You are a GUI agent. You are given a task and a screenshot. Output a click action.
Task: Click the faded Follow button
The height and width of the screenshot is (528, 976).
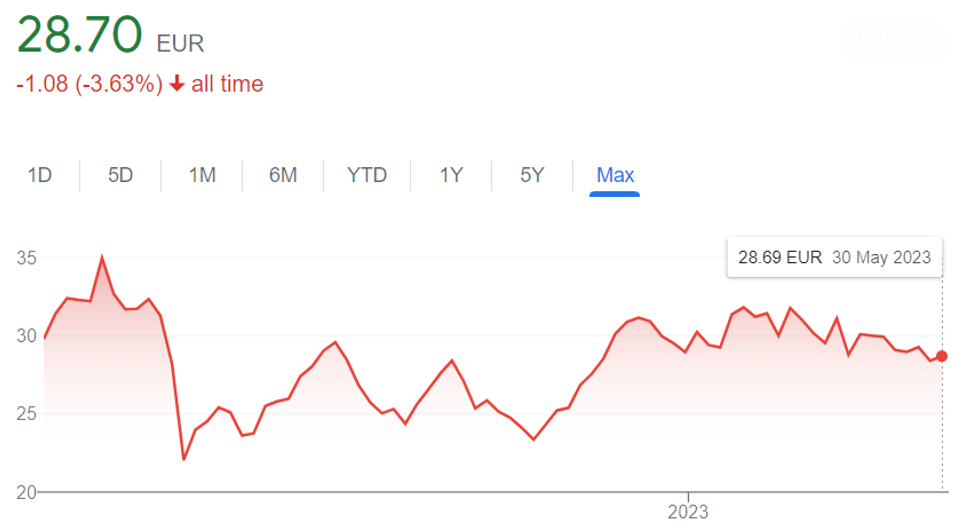coord(894,41)
